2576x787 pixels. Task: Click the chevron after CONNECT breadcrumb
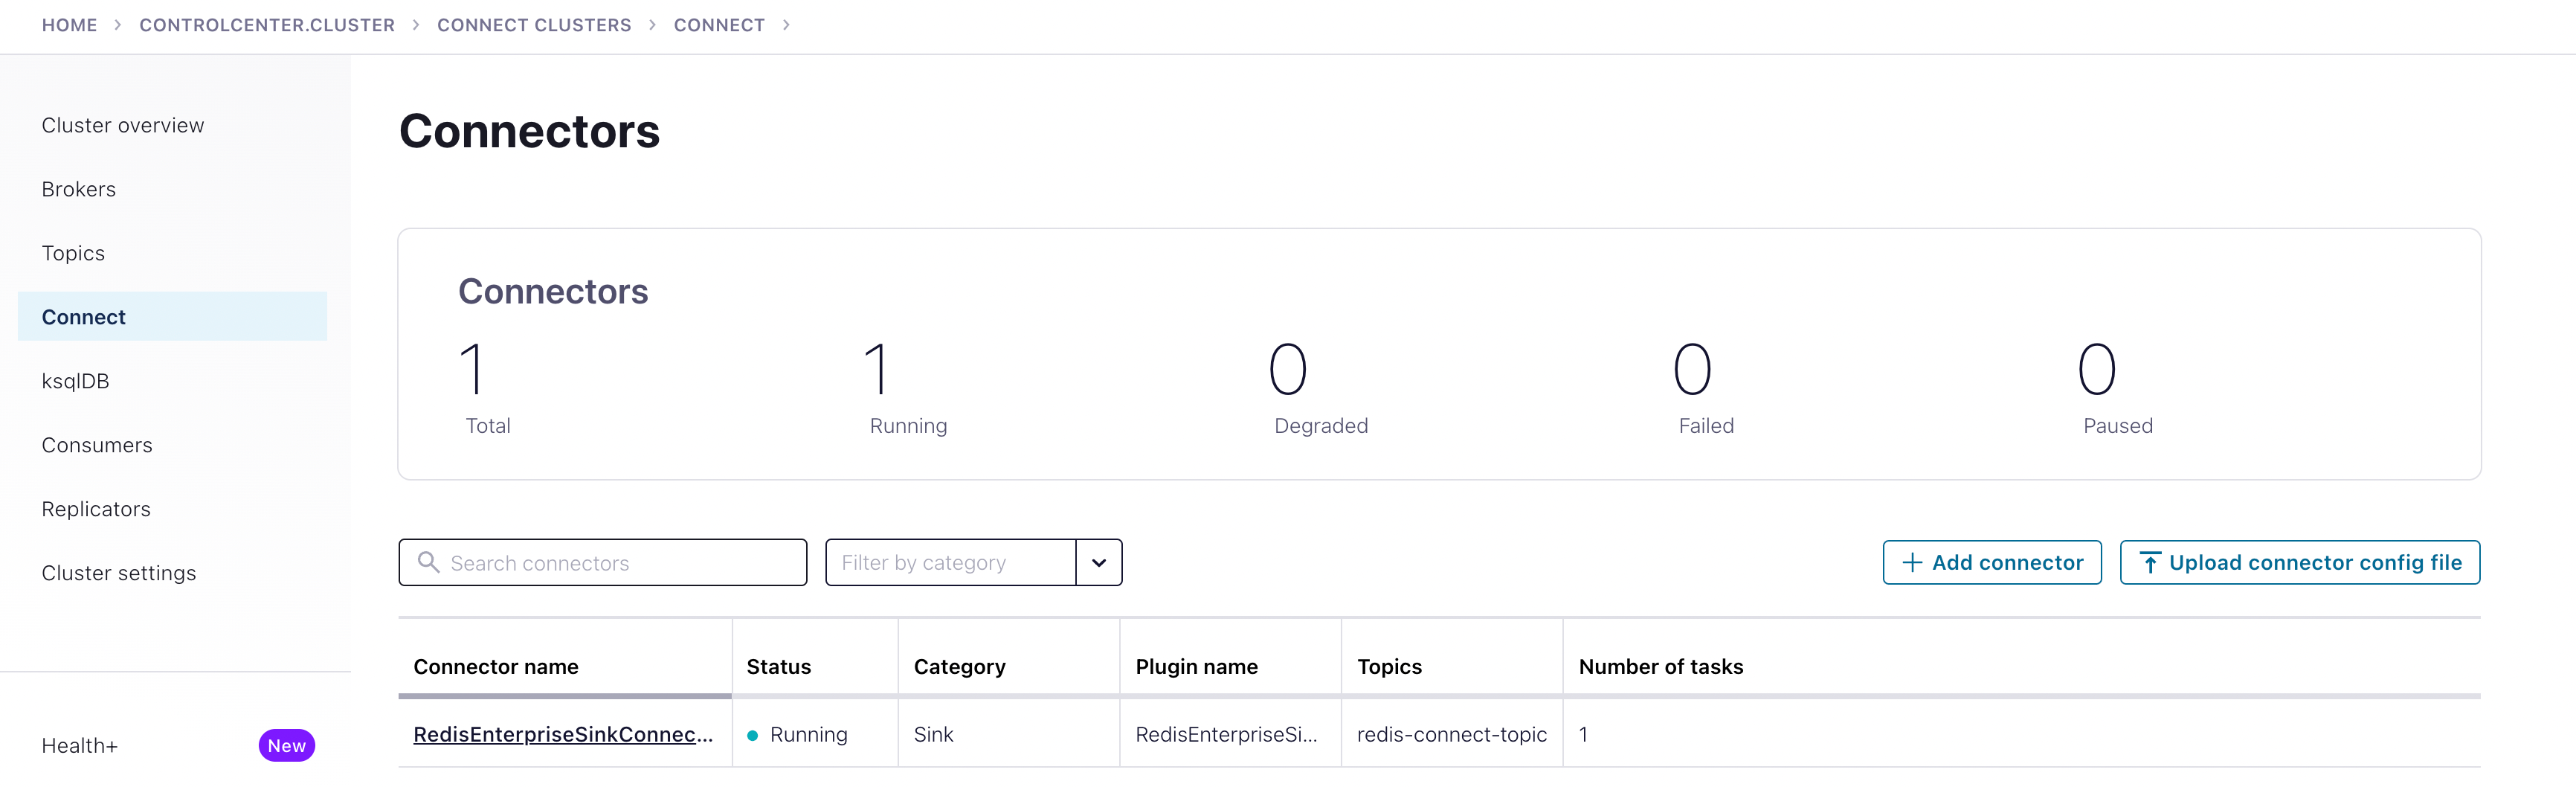(786, 25)
